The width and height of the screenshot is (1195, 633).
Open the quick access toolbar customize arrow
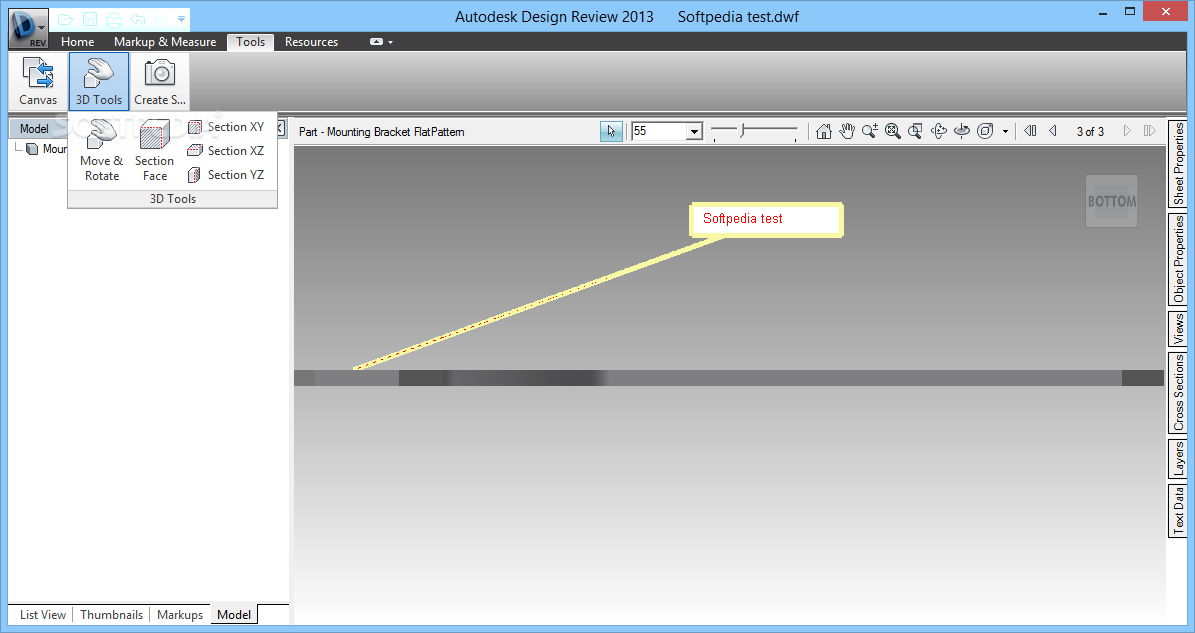181,19
